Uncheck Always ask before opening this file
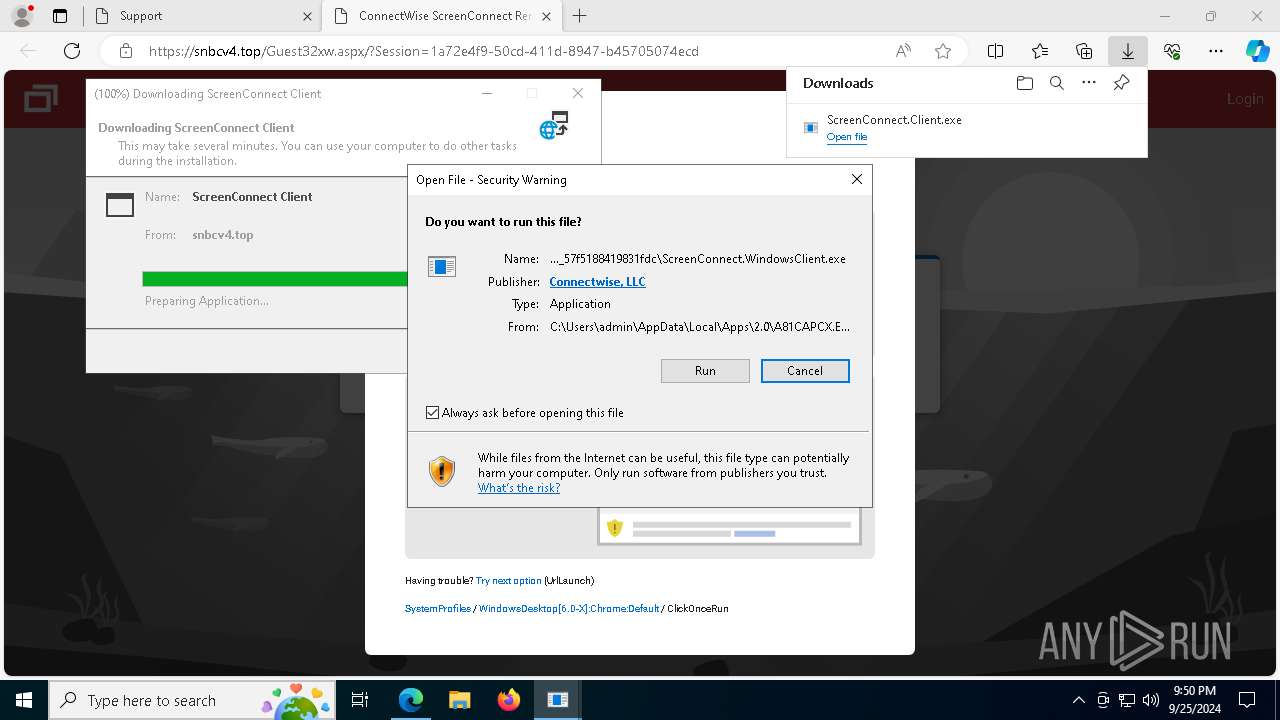 click(432, 412)
